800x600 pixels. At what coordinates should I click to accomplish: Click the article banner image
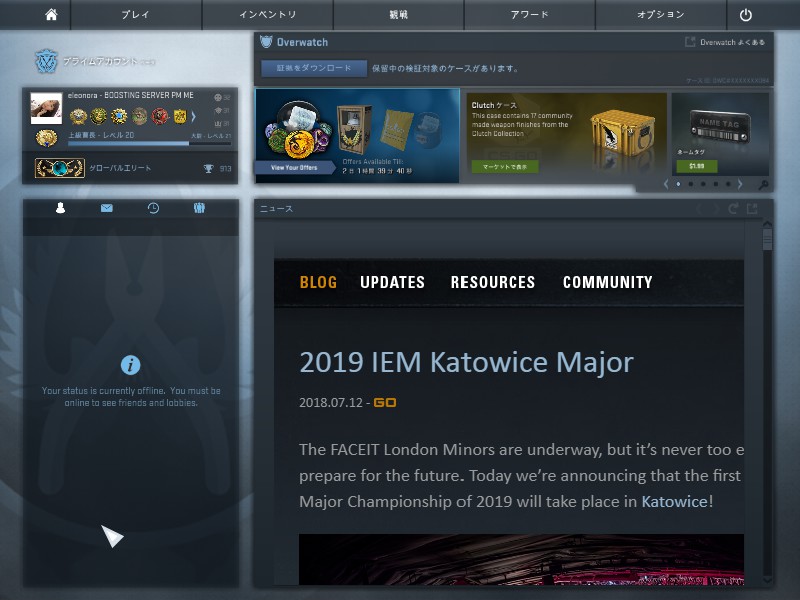[521, 559]
